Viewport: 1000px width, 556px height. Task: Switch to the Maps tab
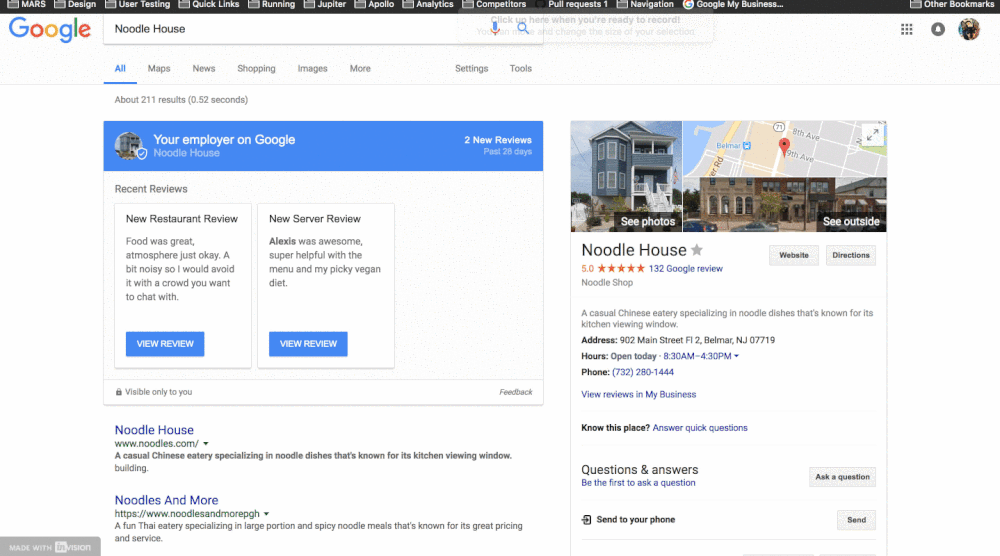159,68
